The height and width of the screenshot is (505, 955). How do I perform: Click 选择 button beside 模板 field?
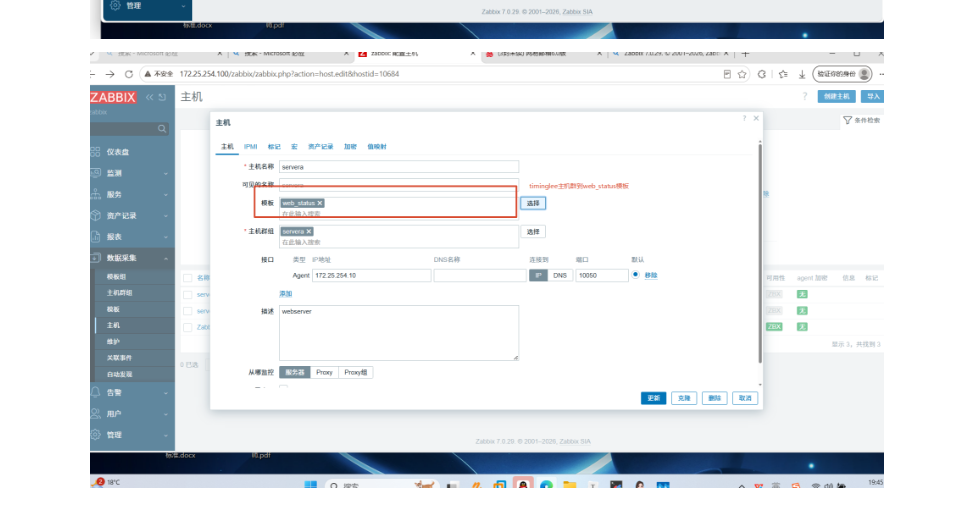tap(533, 203)
